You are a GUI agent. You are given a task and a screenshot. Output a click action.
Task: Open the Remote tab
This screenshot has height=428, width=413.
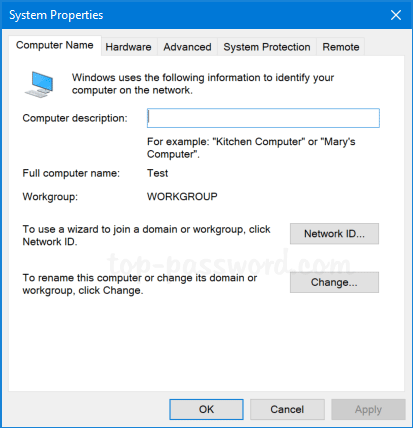(x=341, y=47)
